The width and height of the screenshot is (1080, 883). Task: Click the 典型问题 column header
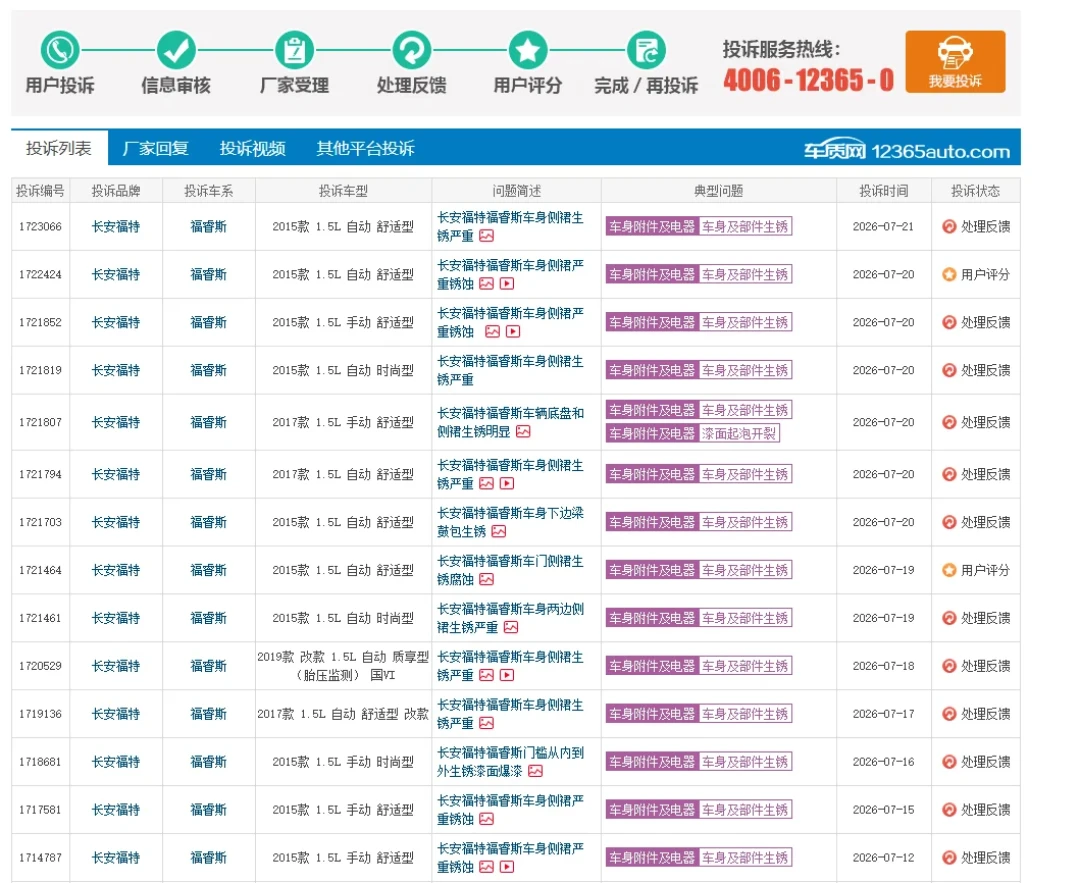click(718, 191)
